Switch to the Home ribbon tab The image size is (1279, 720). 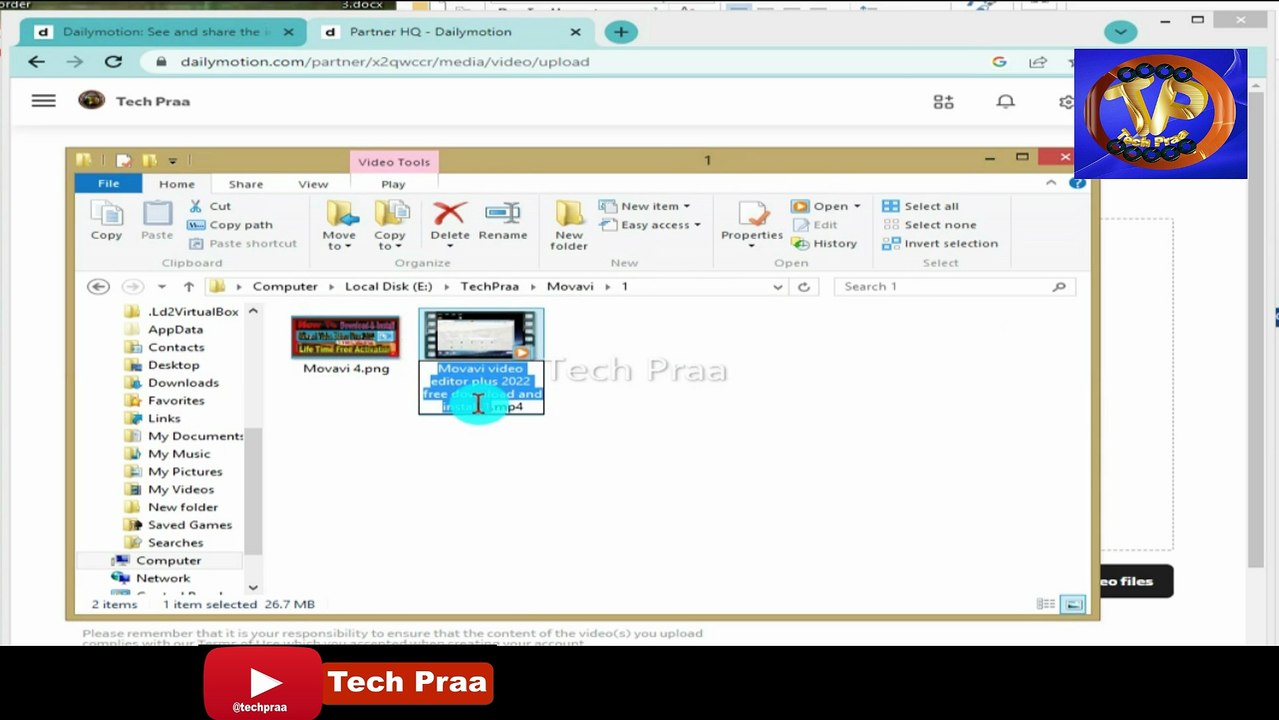(x=177, y=184)
